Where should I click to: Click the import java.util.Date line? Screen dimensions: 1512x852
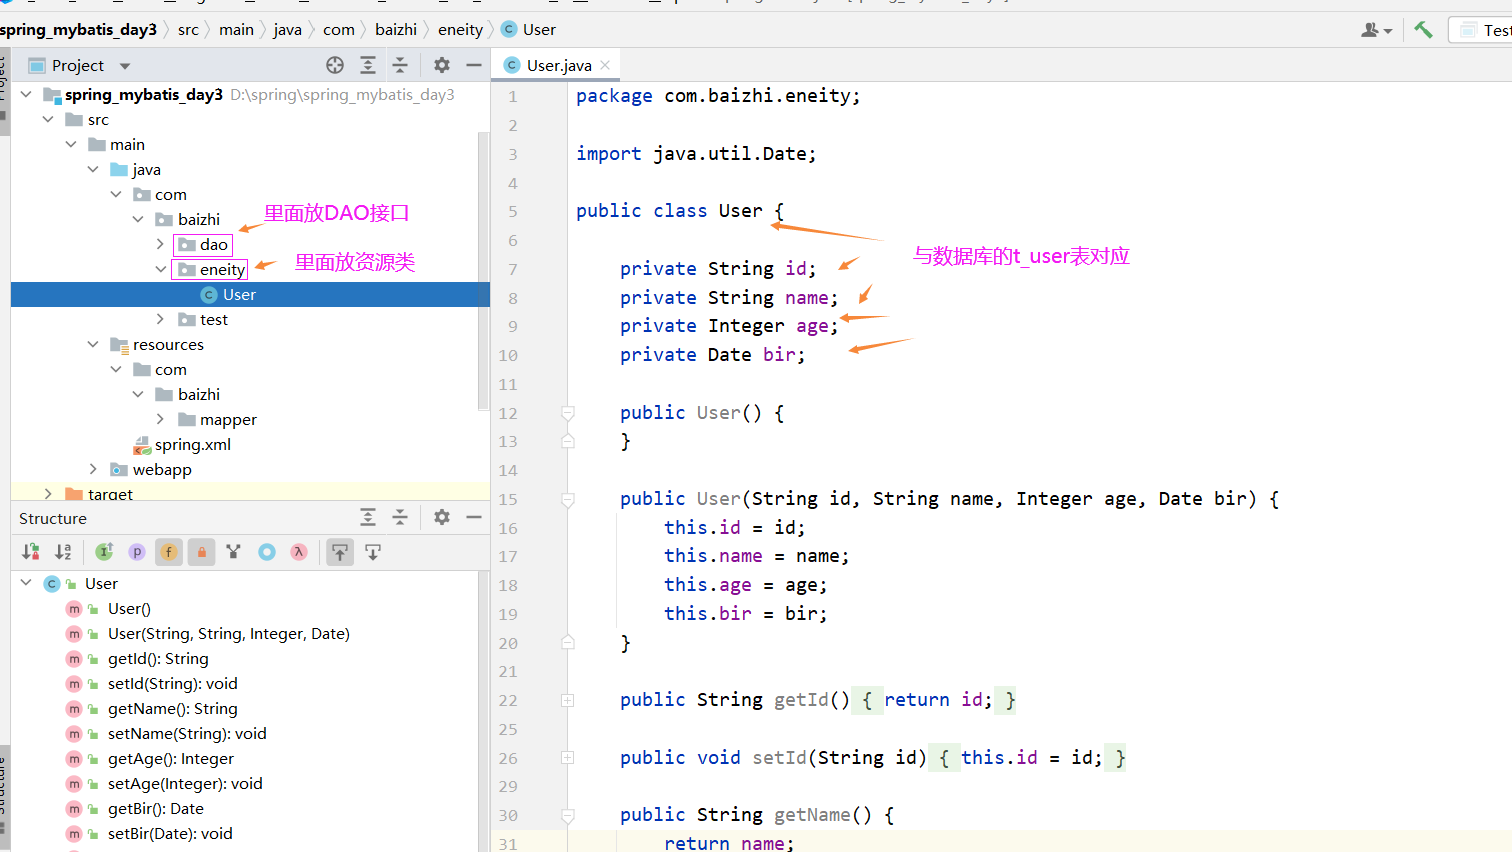(696, 154)
